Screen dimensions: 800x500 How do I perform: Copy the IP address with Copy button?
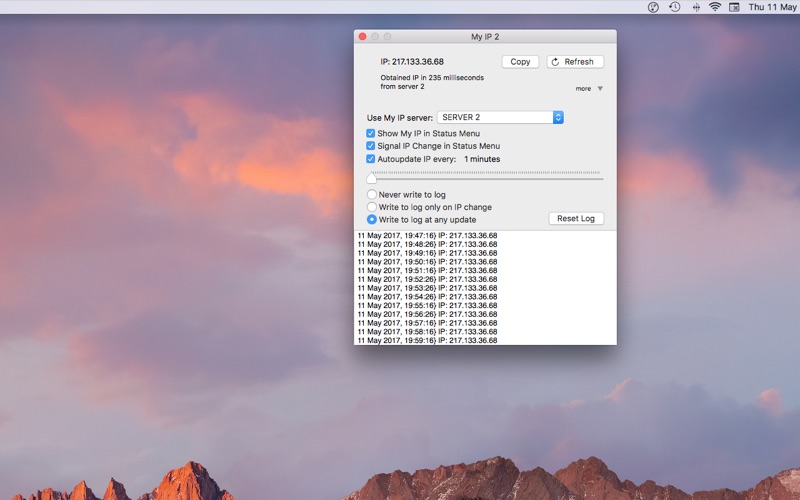(x=520, y=62)
